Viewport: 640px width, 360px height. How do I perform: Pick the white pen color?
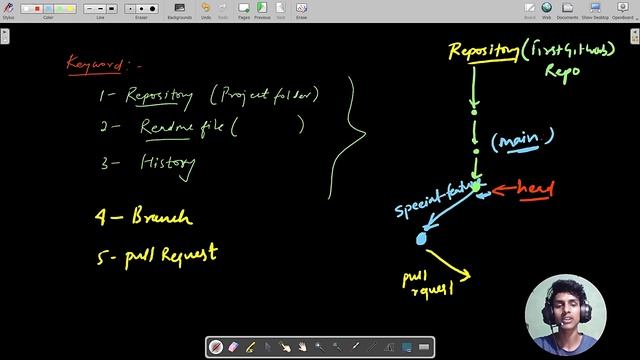pyautogui.click(x=27, y=9)
